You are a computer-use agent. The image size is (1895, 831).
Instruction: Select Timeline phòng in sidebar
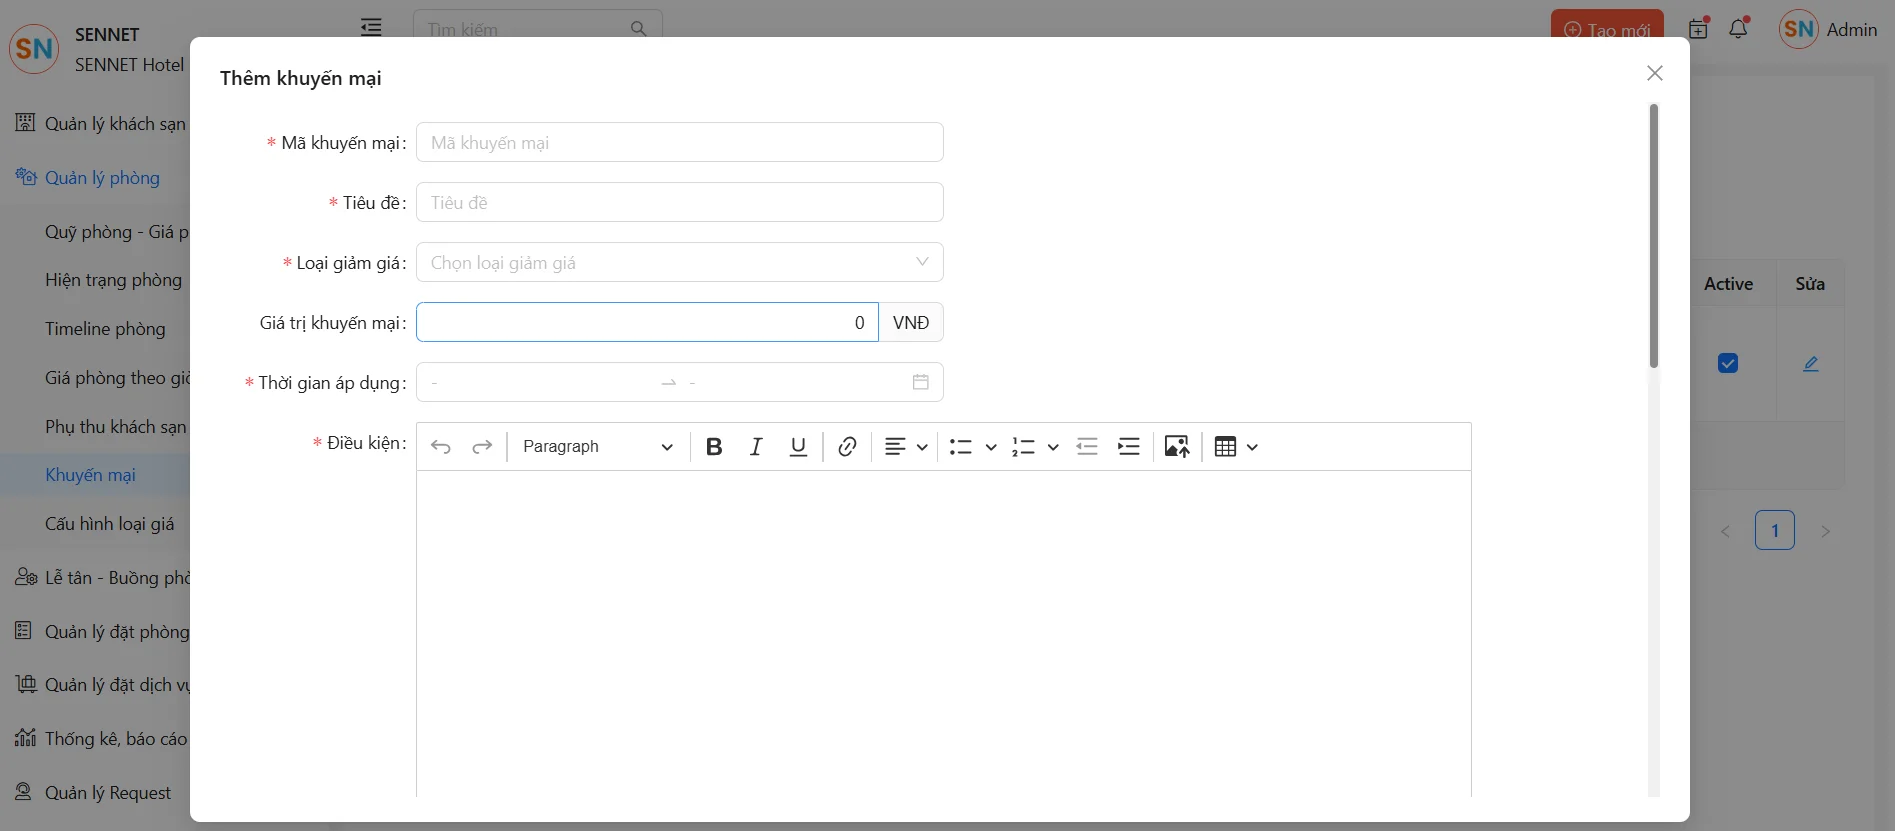coord(105,329)
